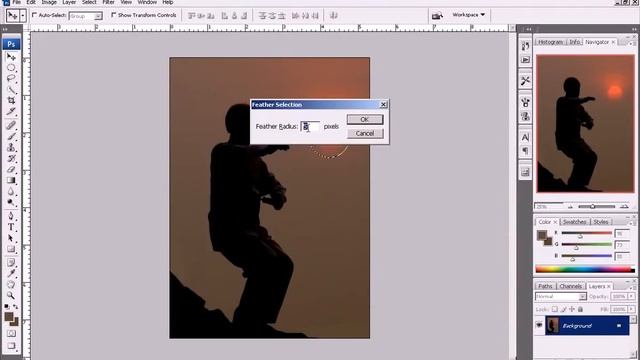Open the Brushes panel icon in dock
This screenshot has width=640, height=360.
coord(525,102)
